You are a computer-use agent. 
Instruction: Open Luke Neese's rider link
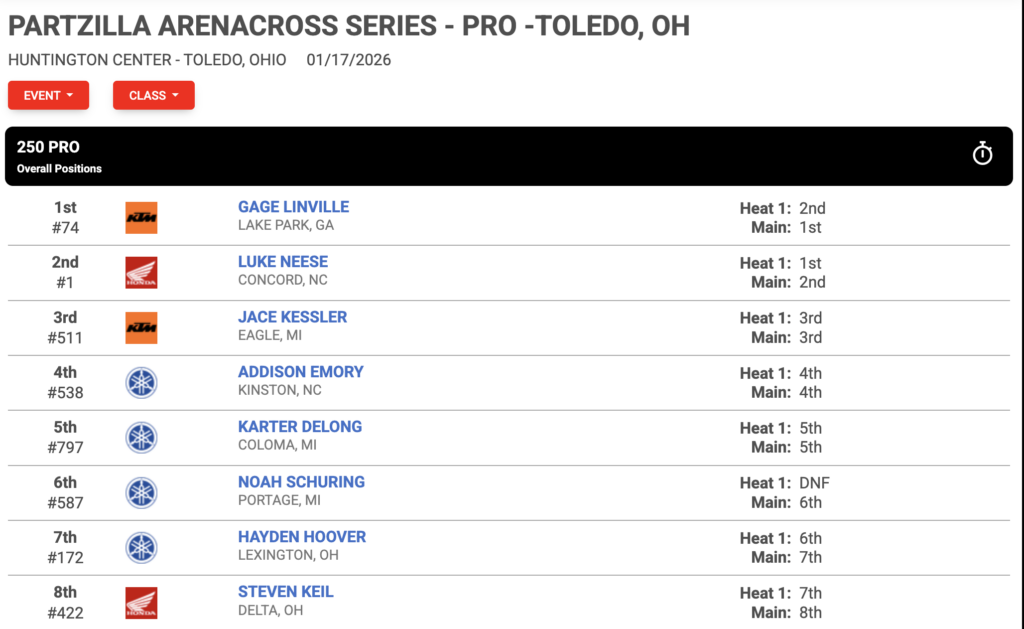pos(283,262)
